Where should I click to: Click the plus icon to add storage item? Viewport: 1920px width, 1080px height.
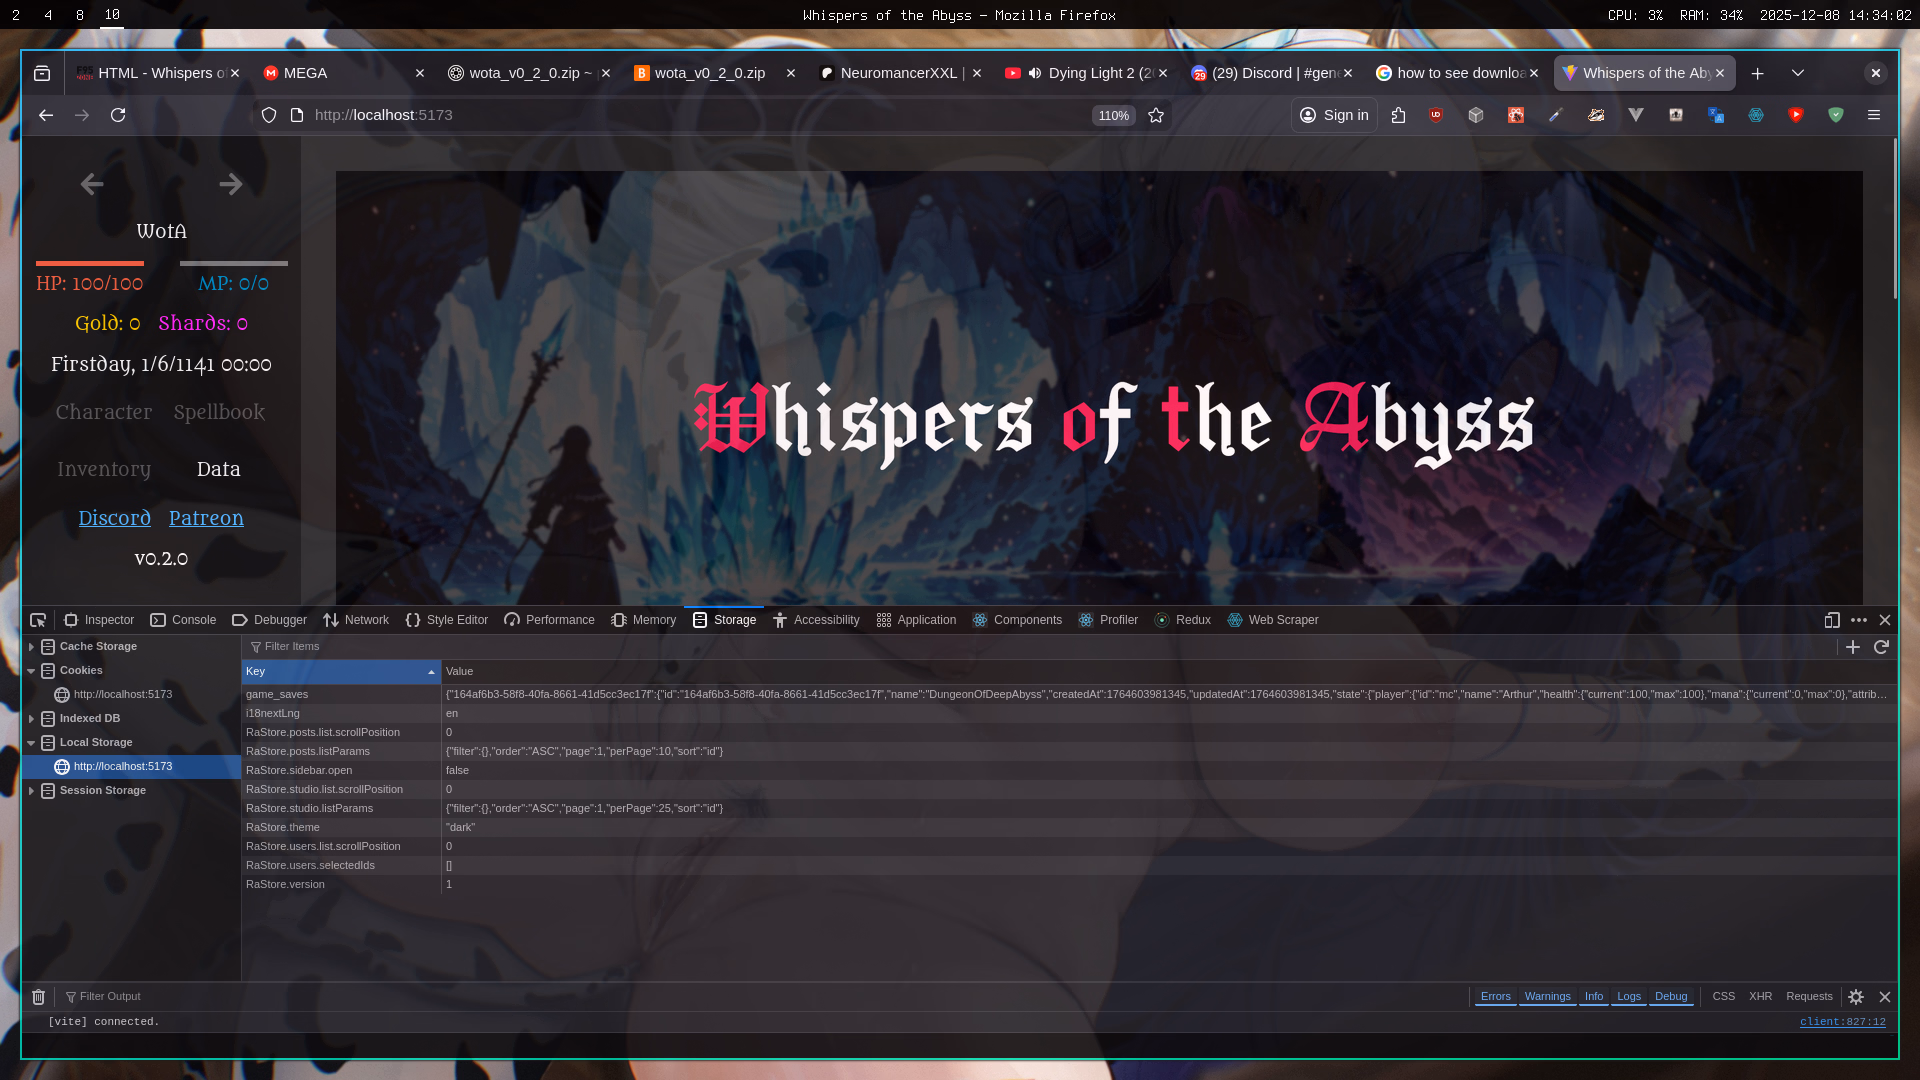(1853, 647)
